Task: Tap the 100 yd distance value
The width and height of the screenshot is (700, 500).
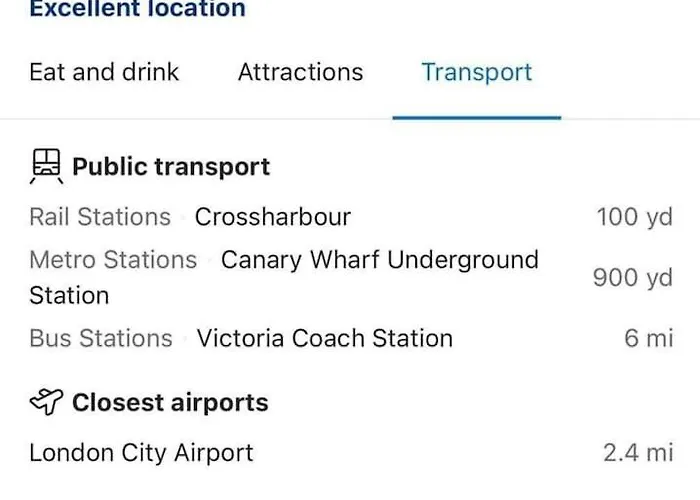Action: click(634, 217)
